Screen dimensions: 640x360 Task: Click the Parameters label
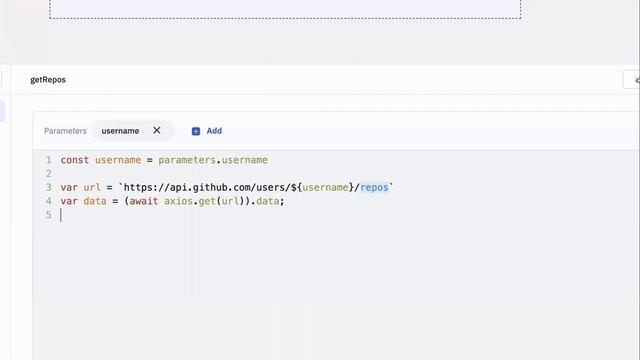[x=65, y=131]
